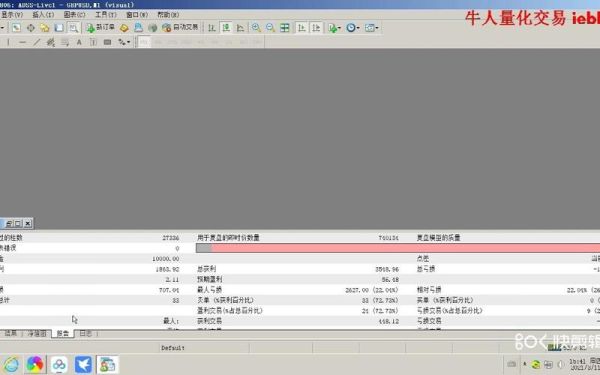Select the vertical line drawing tool

8,42
